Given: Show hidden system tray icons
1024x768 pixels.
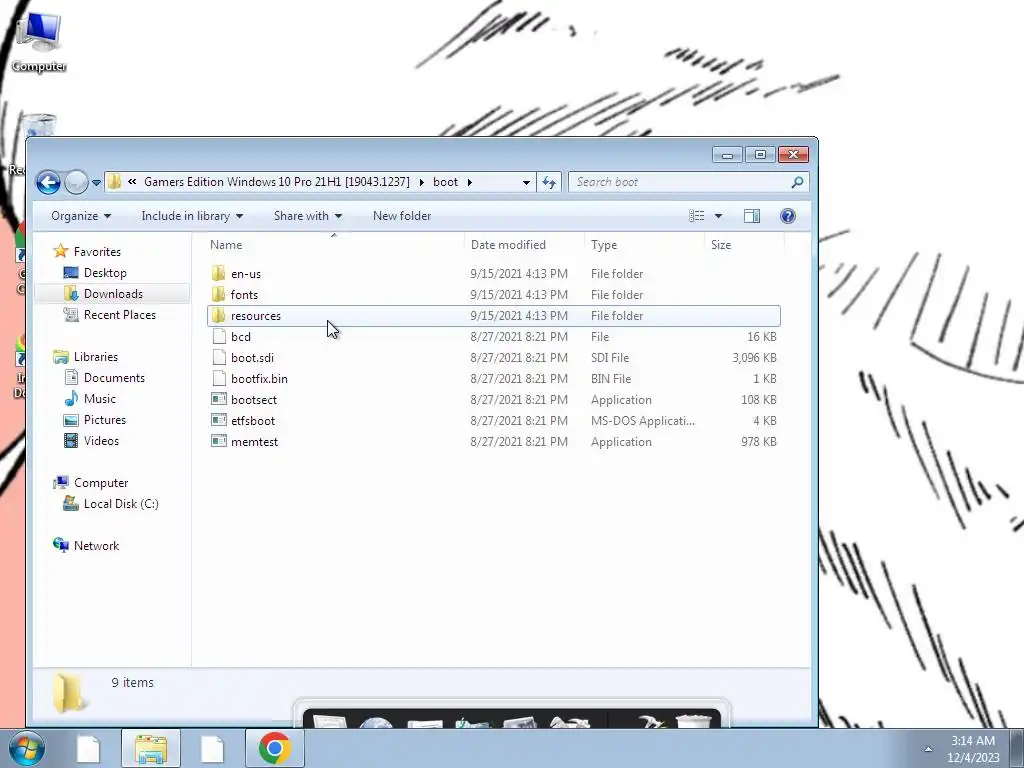Looking at the screenshot, I should [x=928, y=749].
